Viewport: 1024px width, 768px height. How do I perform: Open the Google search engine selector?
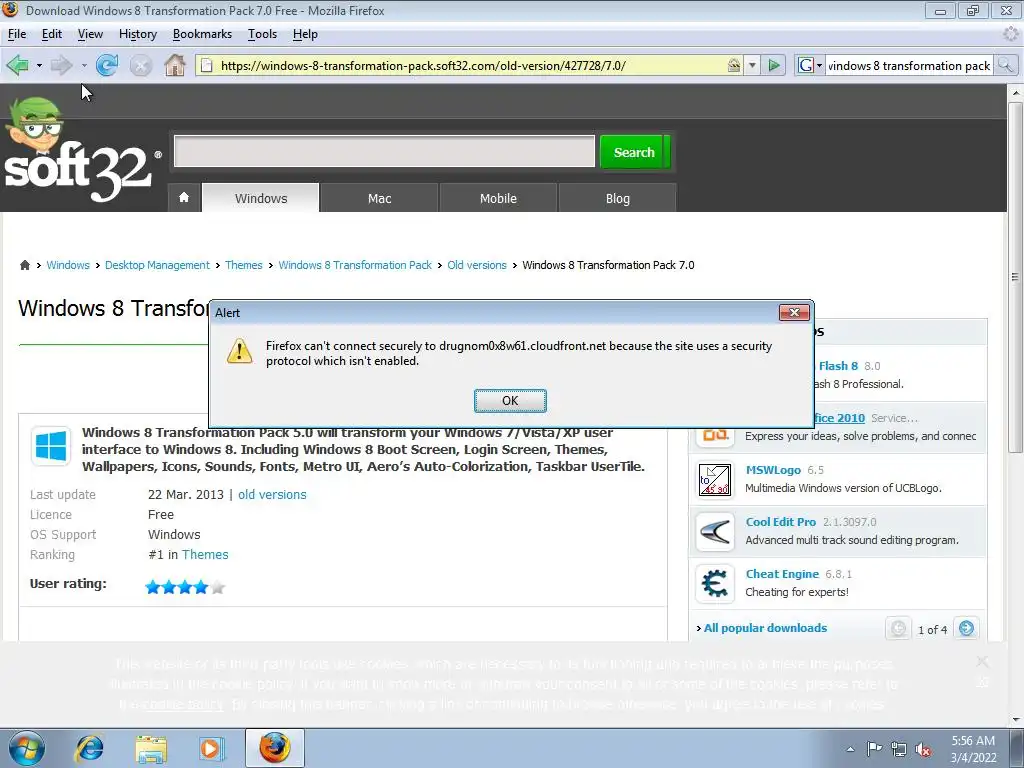click(810, 65)
